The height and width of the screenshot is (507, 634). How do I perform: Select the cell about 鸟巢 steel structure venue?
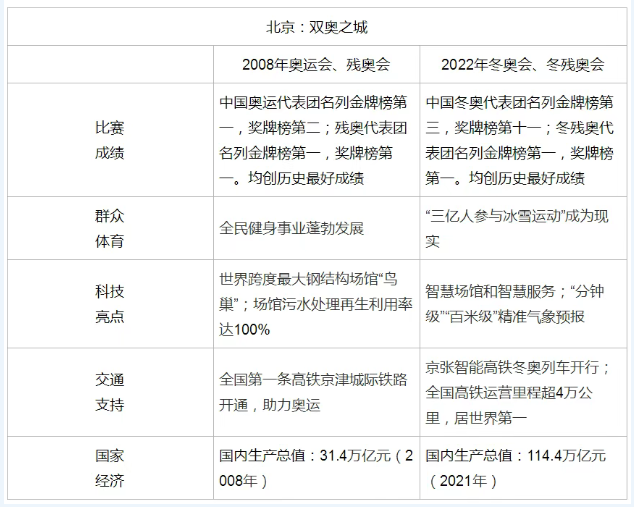[x=317, y=304]
